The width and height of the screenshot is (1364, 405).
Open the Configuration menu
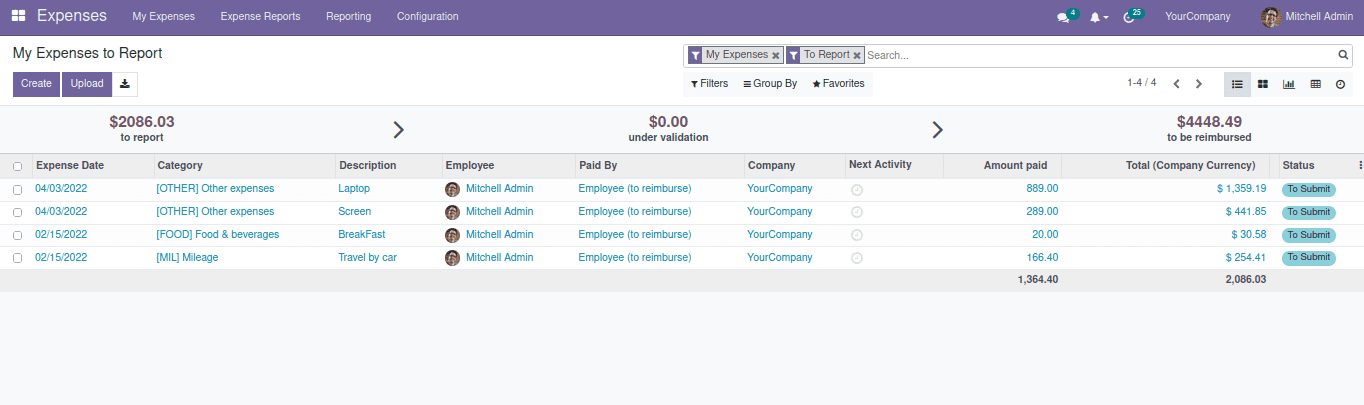[427, 17]
